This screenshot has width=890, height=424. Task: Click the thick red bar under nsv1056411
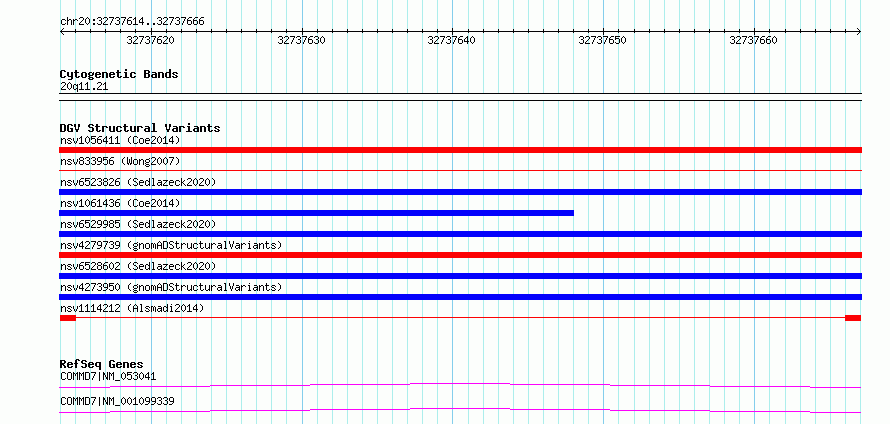[460, 150]
